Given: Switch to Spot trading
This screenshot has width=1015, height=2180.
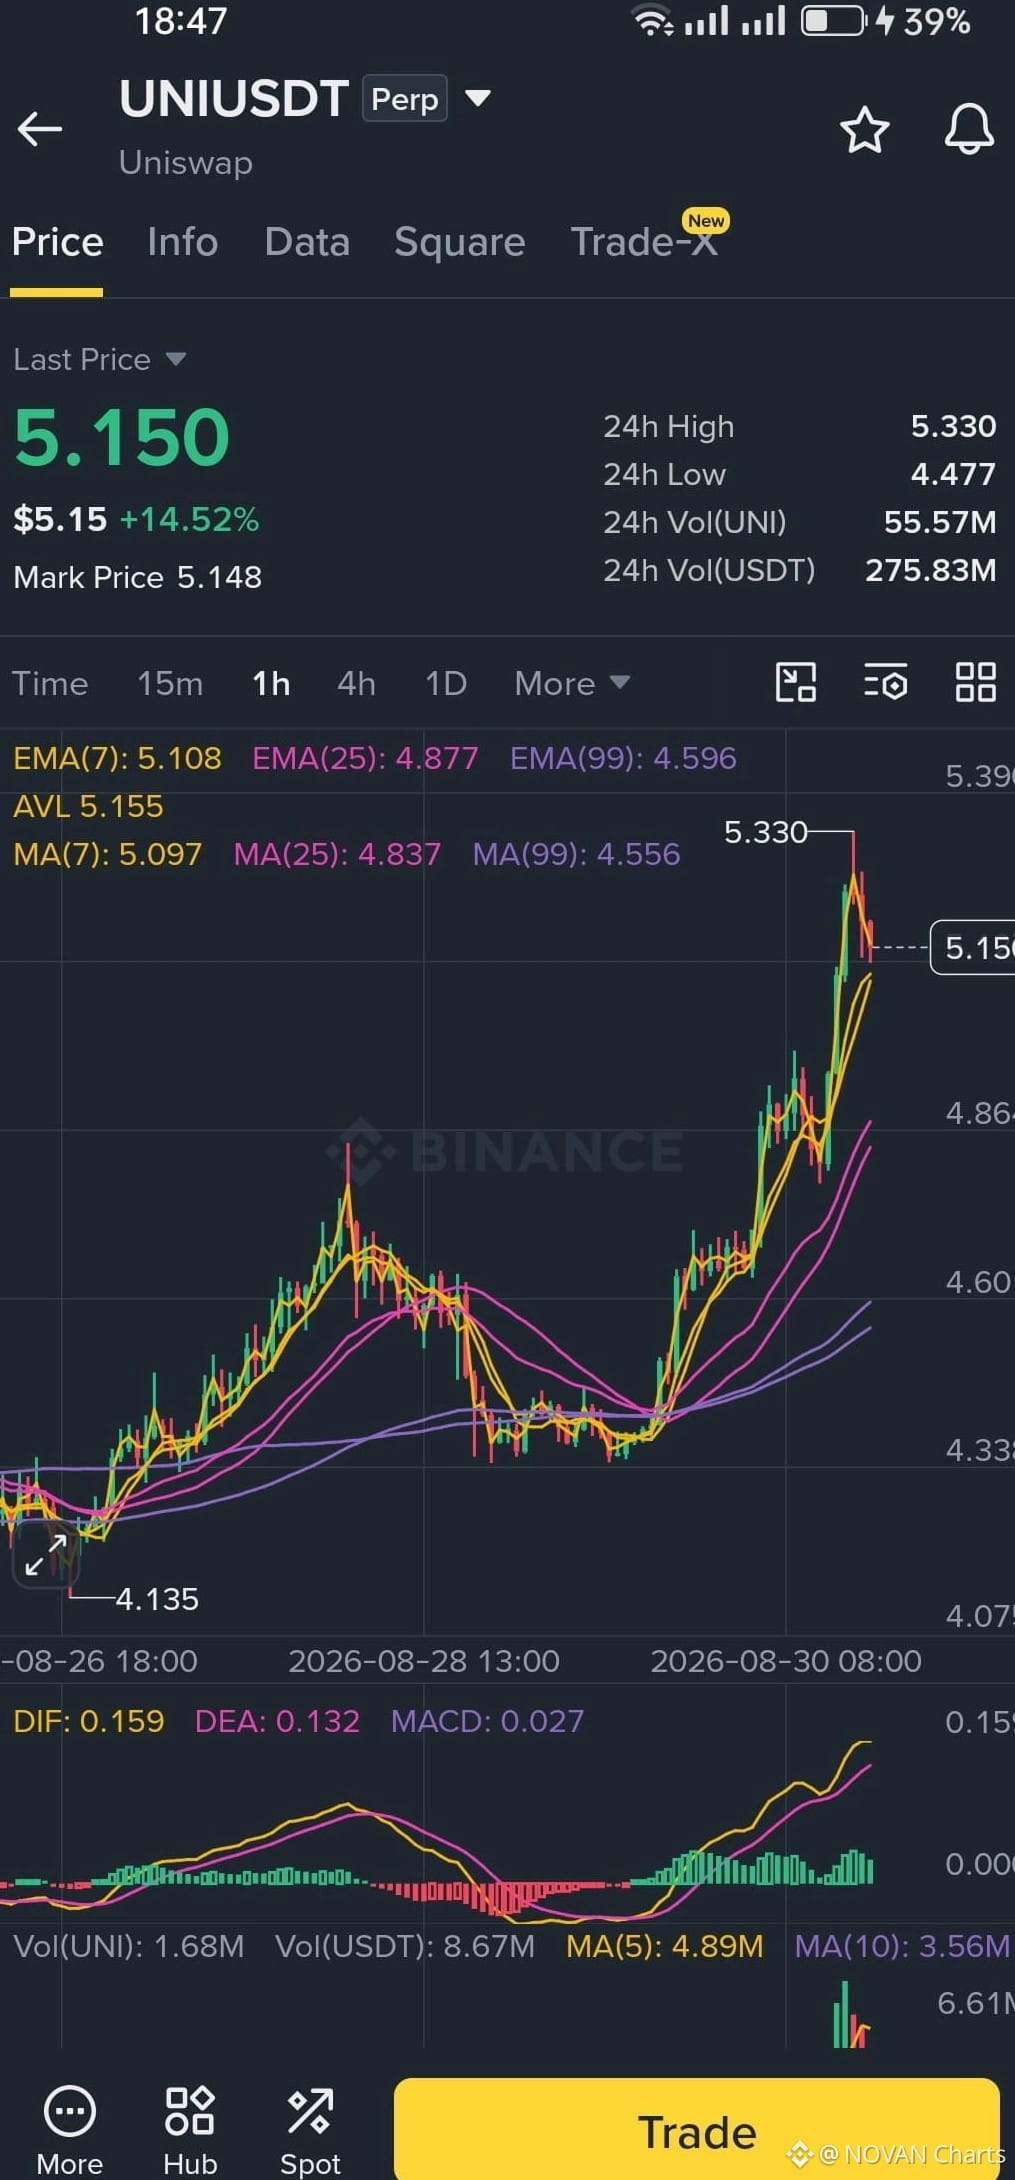Looking at the screenshot, I should tap(310, 2131).
